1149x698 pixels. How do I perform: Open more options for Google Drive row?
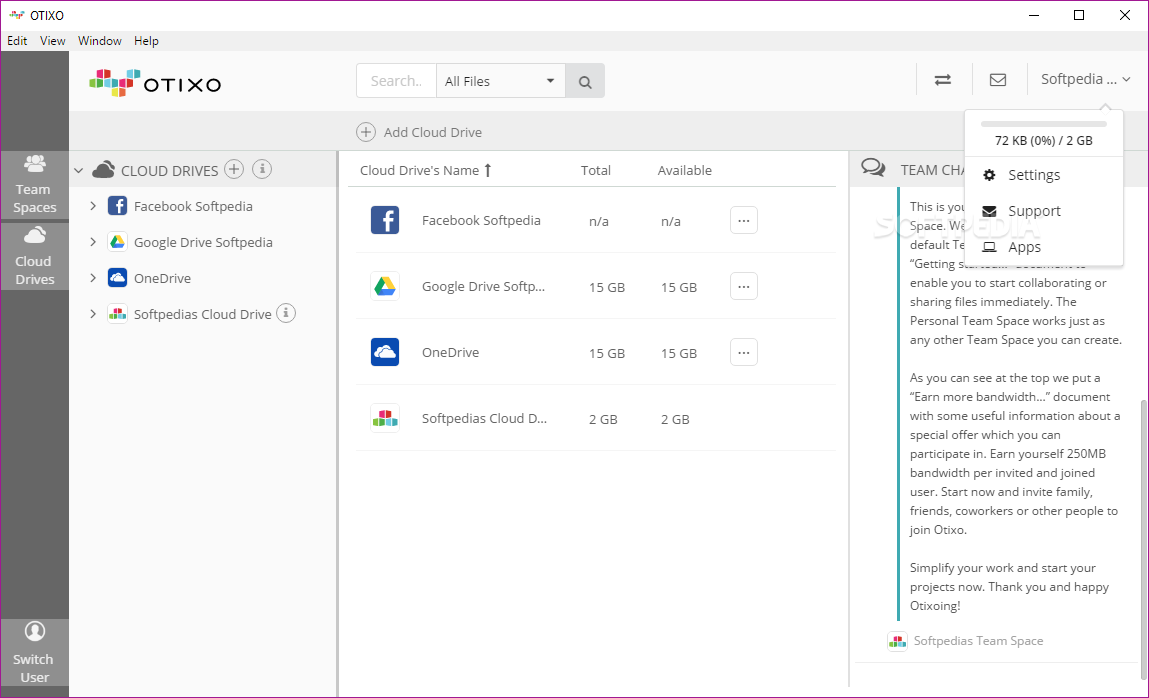point(744,286)
